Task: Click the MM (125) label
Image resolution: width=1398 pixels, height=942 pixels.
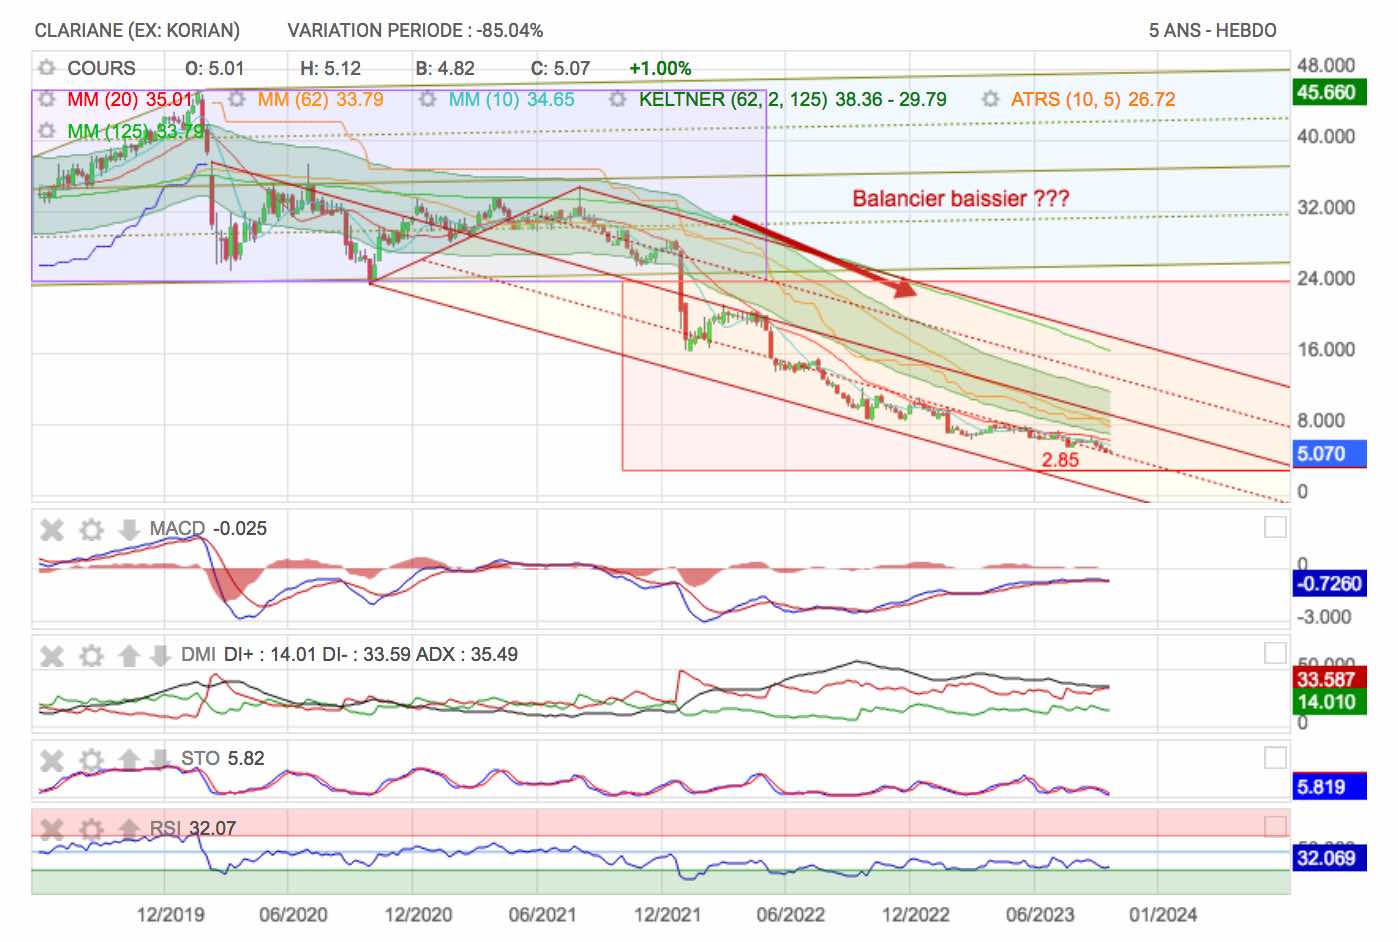Action: click(x=136, y=131)
